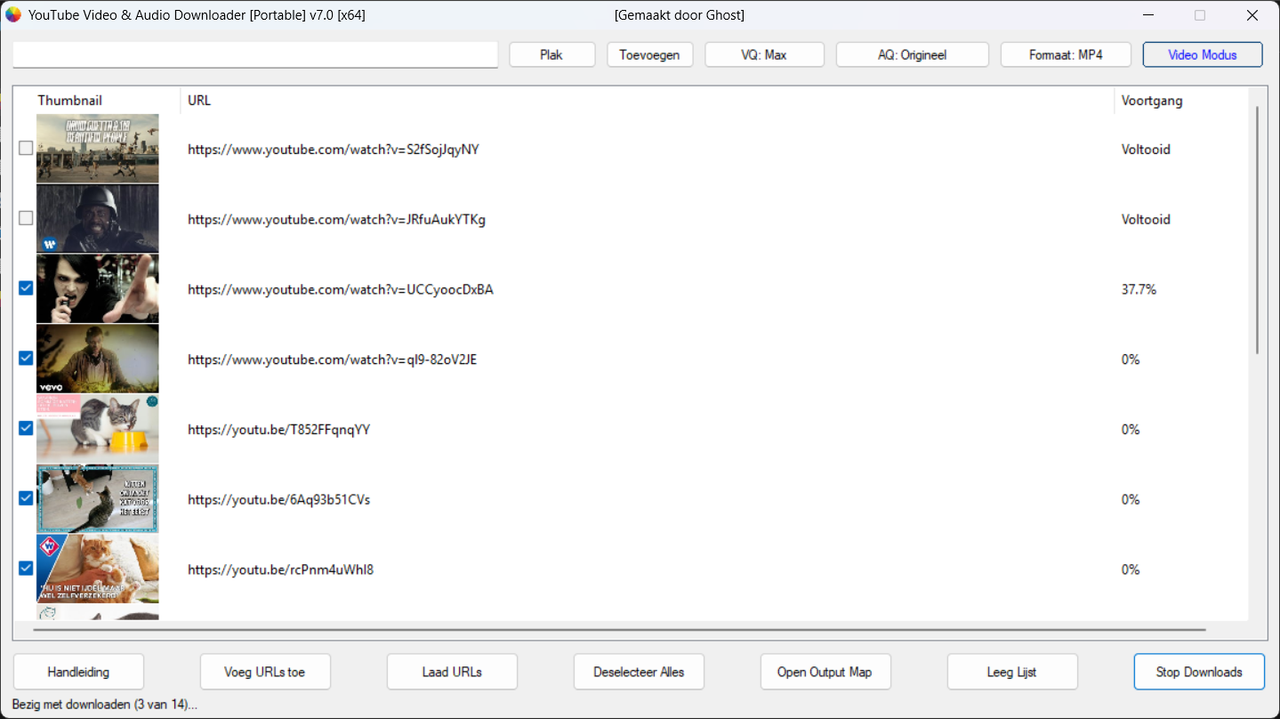Close the downloader window

(1252, 15)
